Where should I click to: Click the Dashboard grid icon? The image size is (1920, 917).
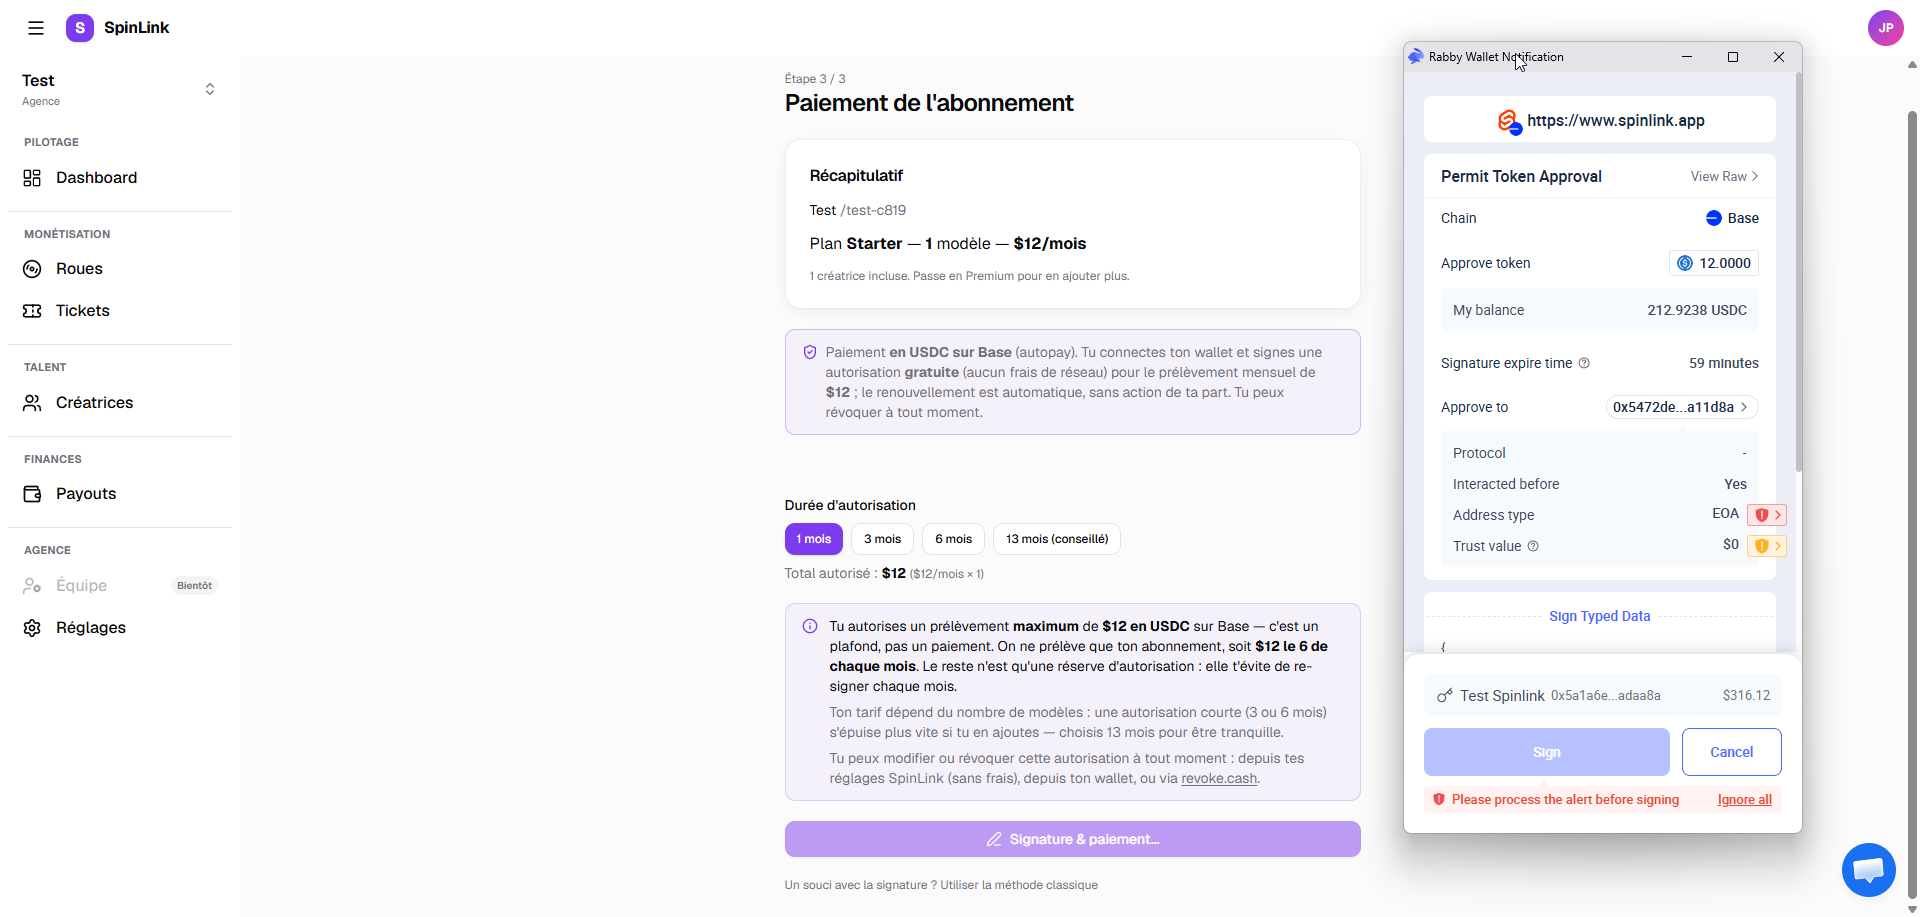[32, 178]
